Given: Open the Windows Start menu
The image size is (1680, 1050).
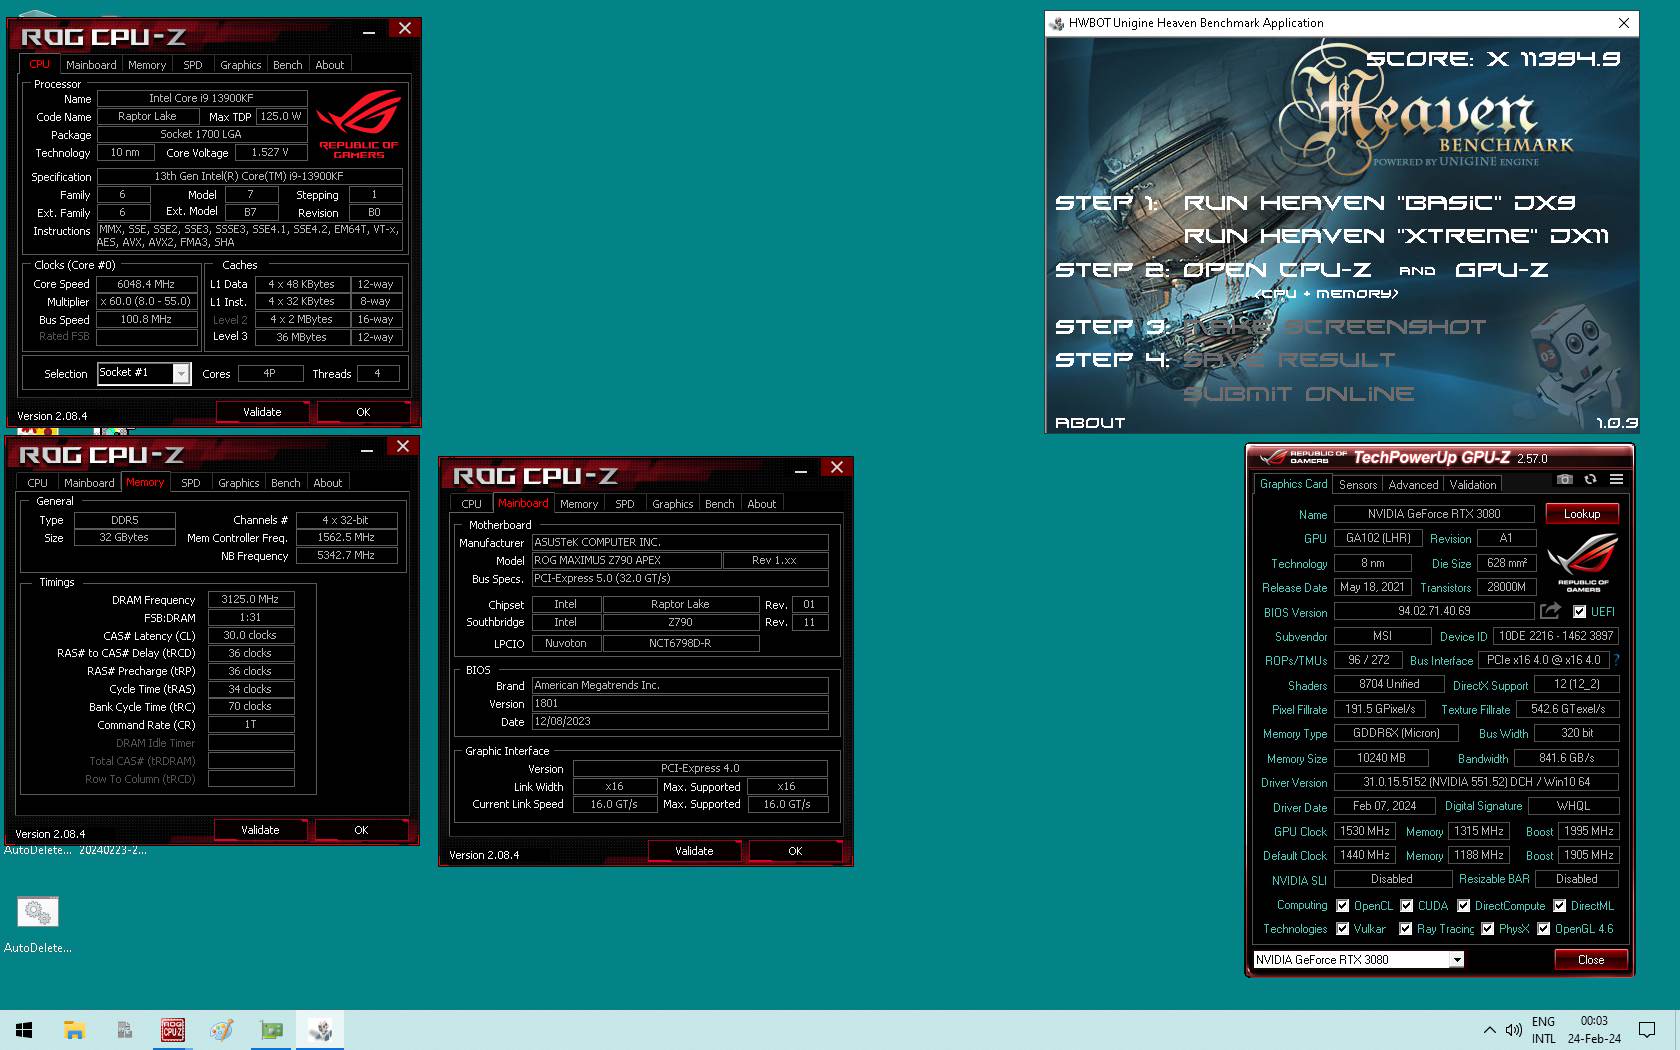Looking at the screenshot, I should coord(24,1030).
